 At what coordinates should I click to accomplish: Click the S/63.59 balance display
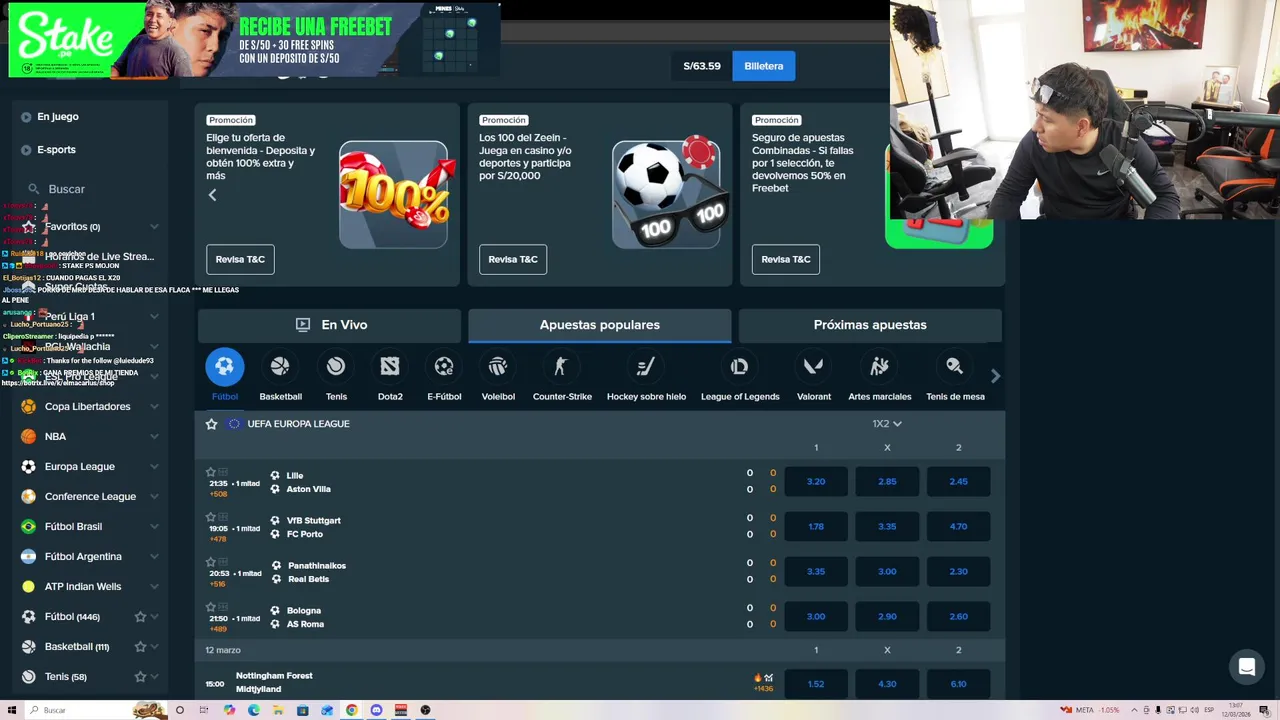pos(702,66)
